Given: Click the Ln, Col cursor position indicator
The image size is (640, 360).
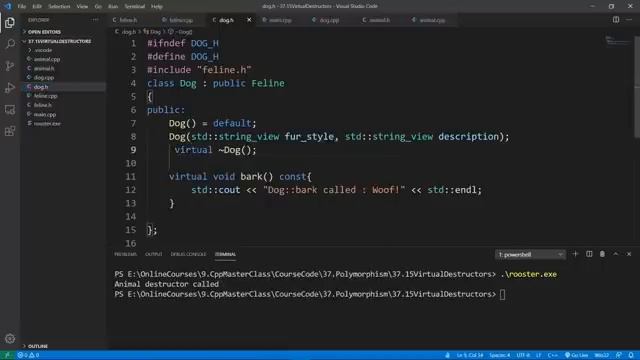Looking at the screenshot, I should point(470,355).
